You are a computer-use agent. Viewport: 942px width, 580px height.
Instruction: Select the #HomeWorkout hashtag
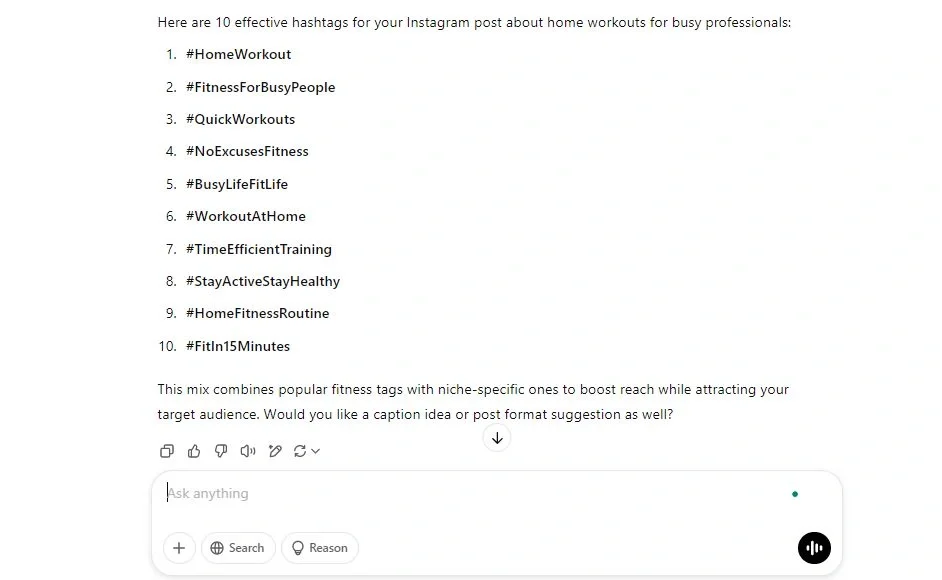(238, 54)
